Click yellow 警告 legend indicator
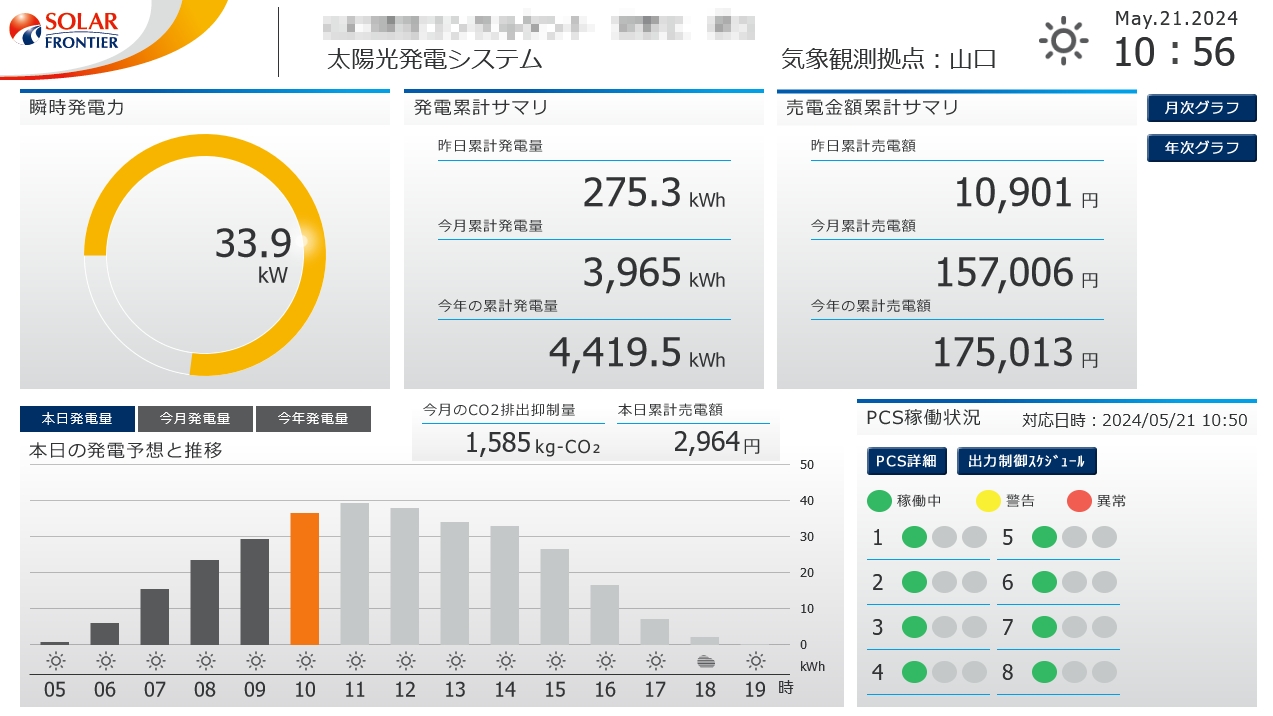1273x716 pixels. 987,501
